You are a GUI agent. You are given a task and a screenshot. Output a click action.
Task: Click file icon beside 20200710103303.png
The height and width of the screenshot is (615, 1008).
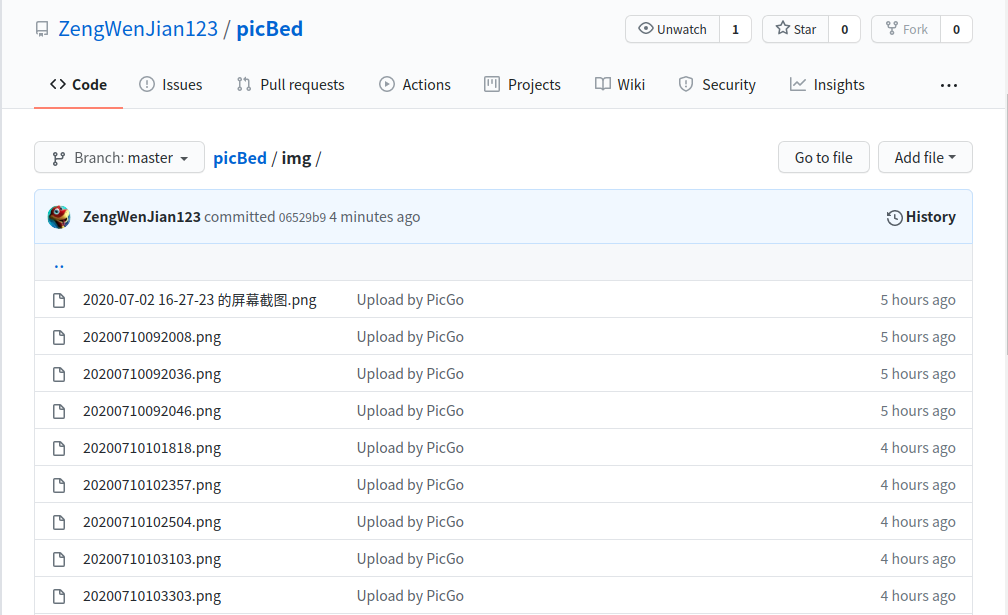pos(59,596)
